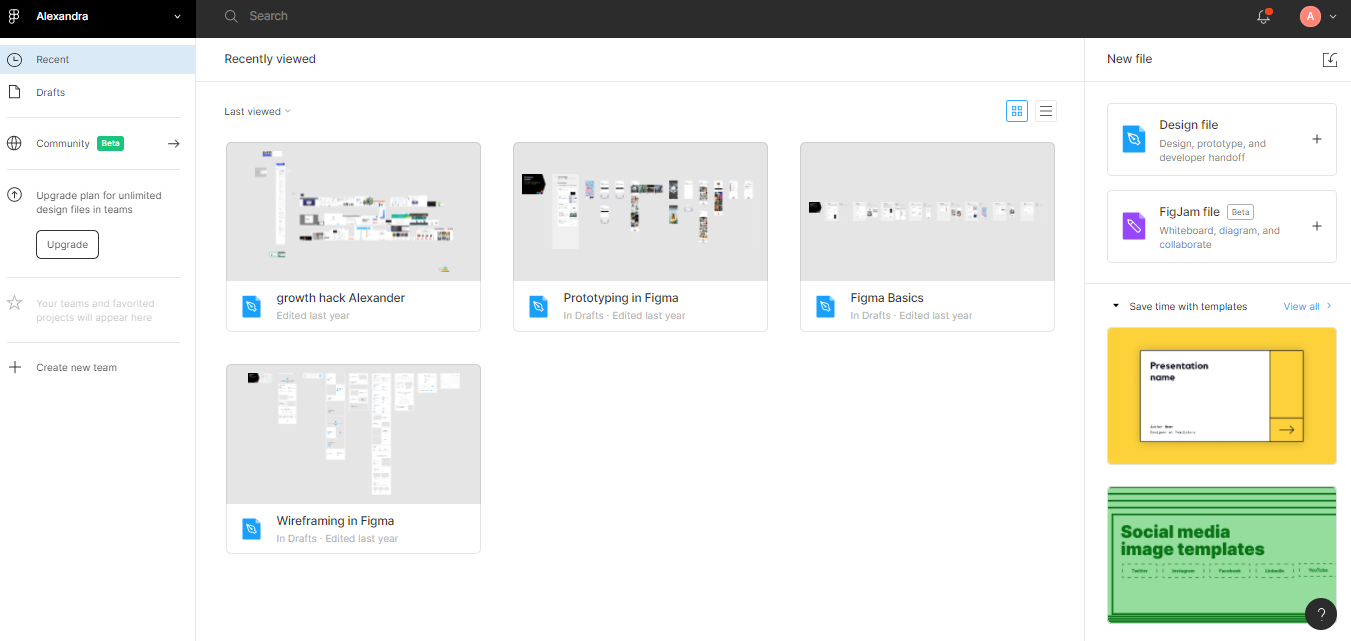The width and height of the screenshot is (1351, 641).
Task: Click the Figma logo icon
Action: coord(14,16)
